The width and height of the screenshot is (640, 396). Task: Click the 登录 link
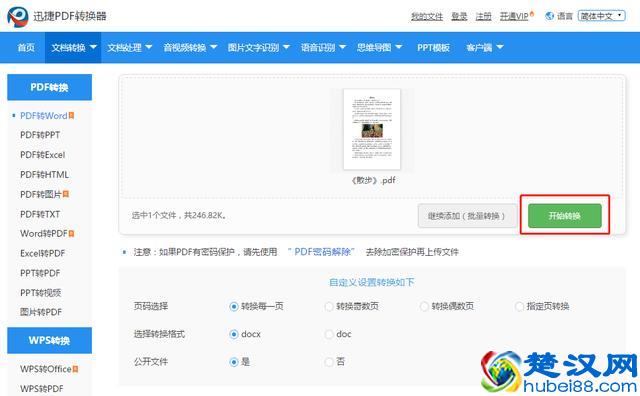pyautogui.click(x=459, y=16)
